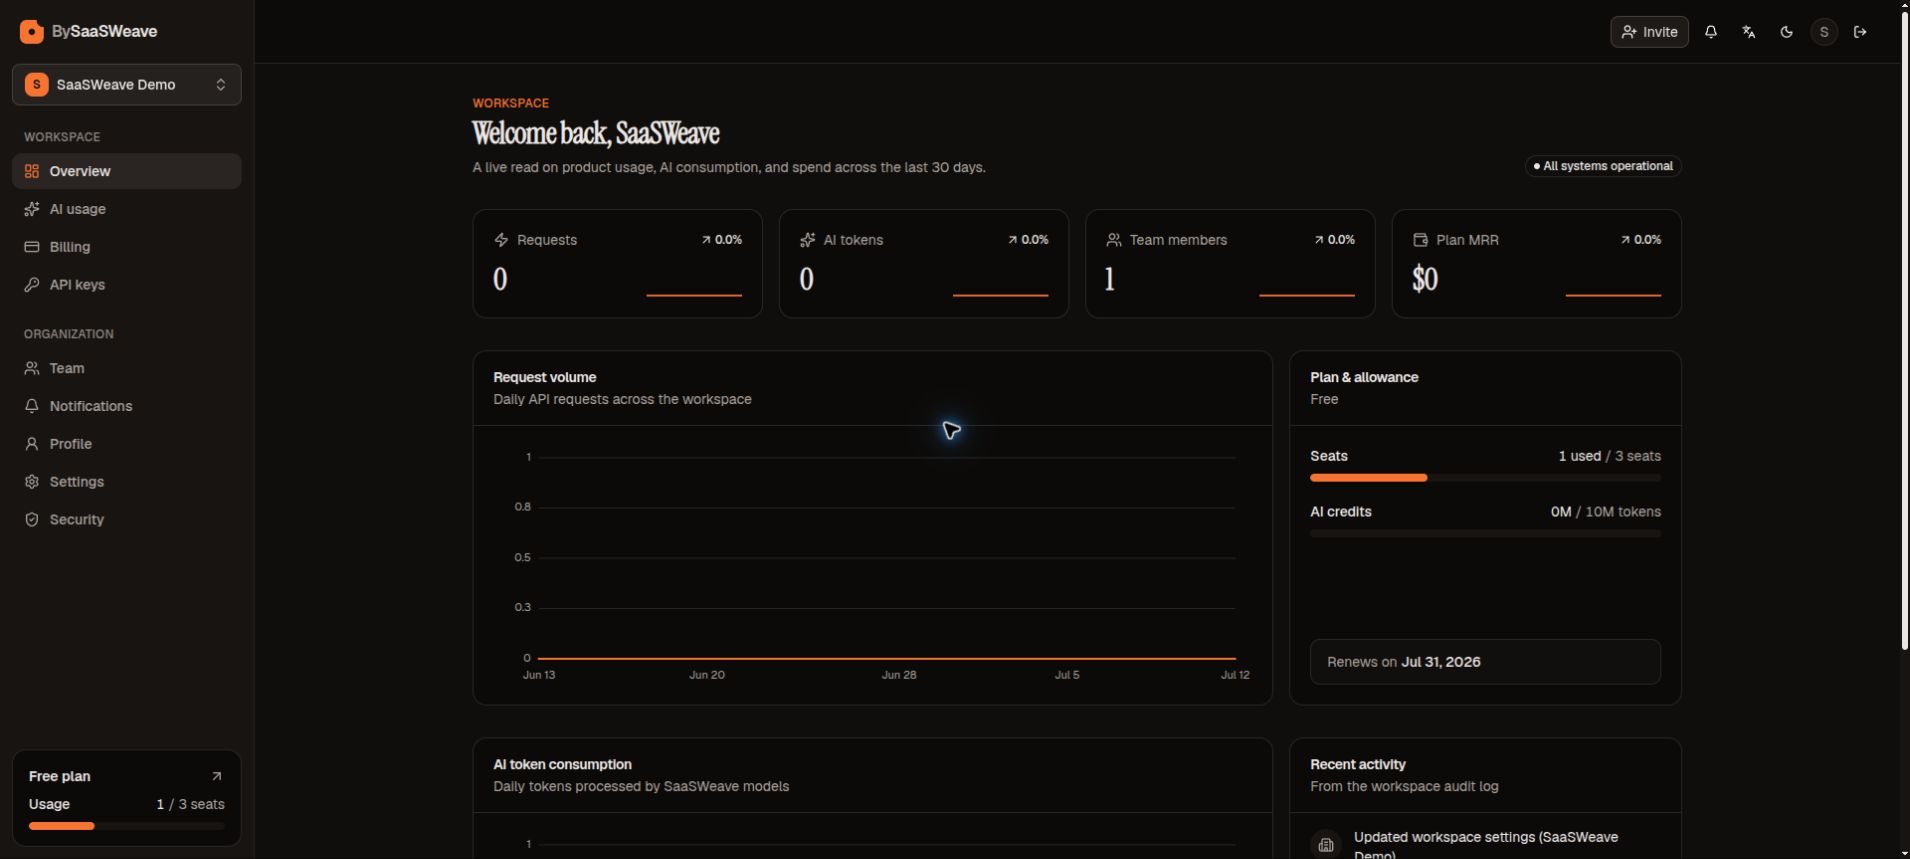
Task: Open the Team page
Action: point(127,368)
